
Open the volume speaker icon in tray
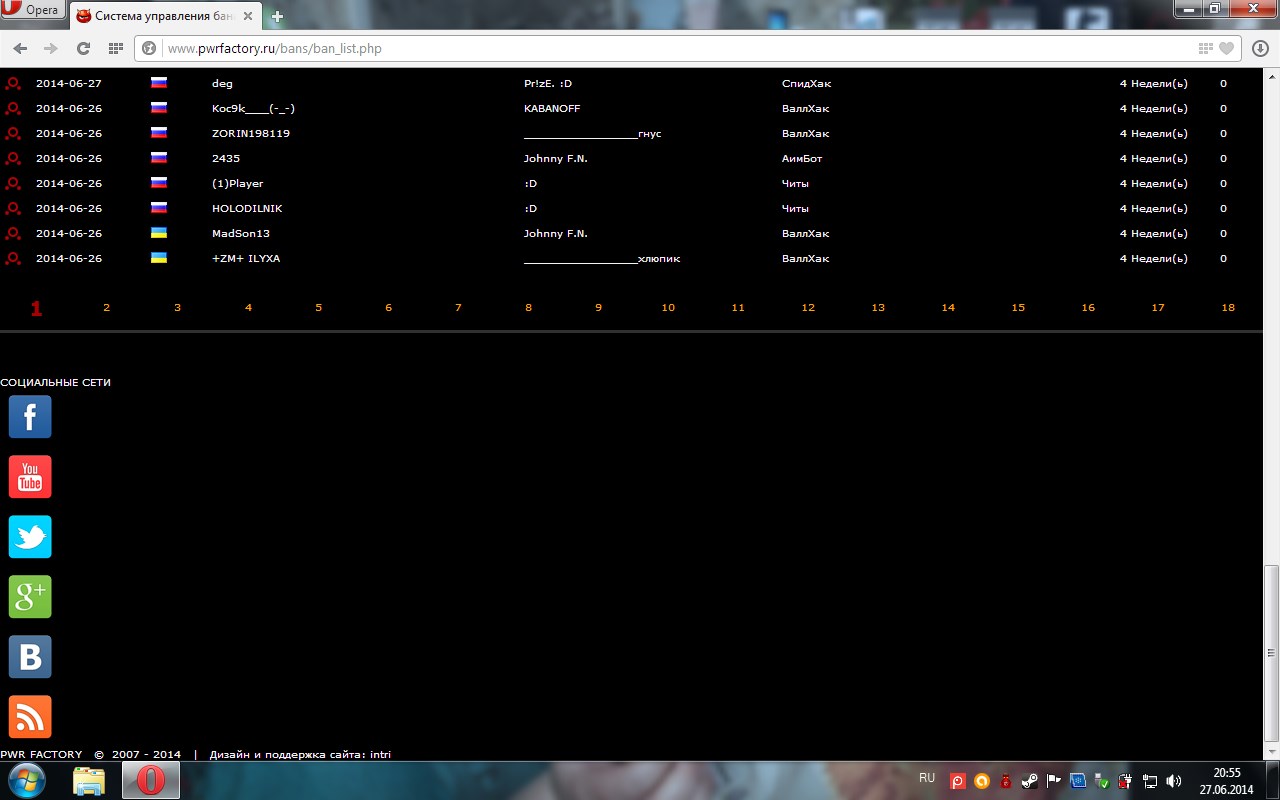(1173, 781)
